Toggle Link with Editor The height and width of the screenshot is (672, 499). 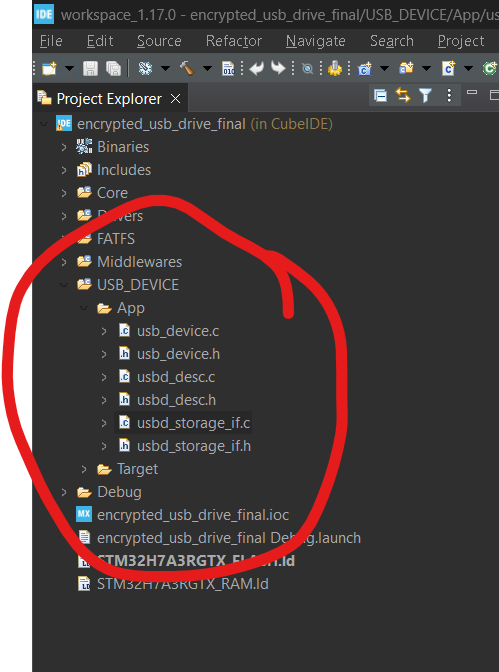(x=403, y=95)
